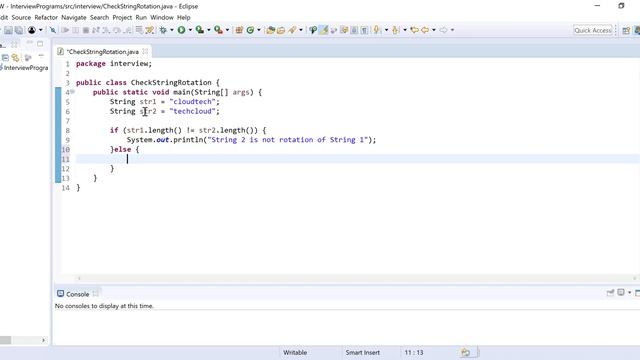Toggle Show Whitespace Characters icon
640x360 pixels.
pyautogui.click(x=364, y=30)
